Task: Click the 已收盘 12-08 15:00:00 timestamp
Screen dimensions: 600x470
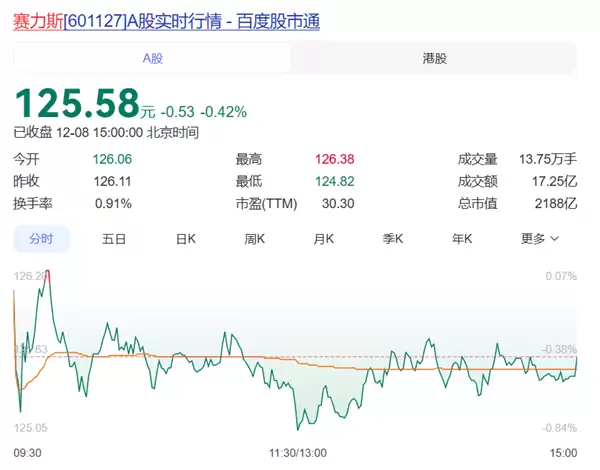Action: point(106,133)
